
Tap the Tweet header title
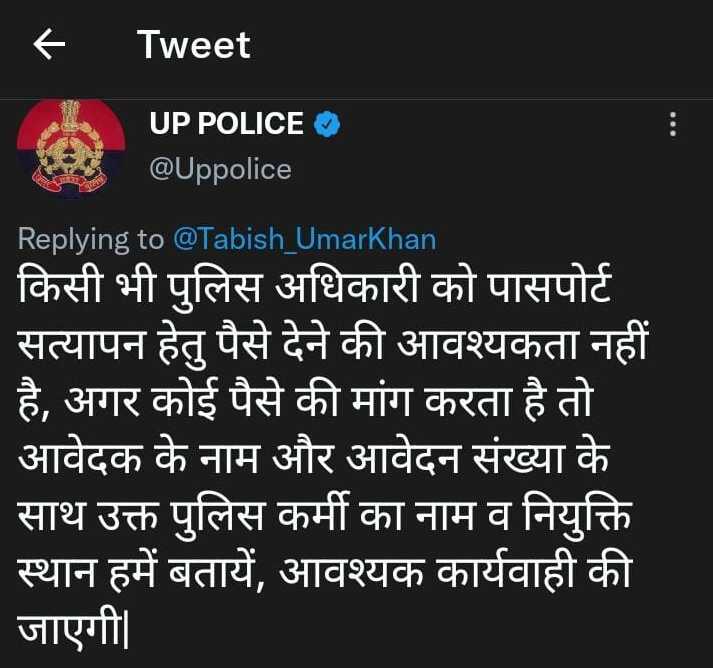[194, 45]
